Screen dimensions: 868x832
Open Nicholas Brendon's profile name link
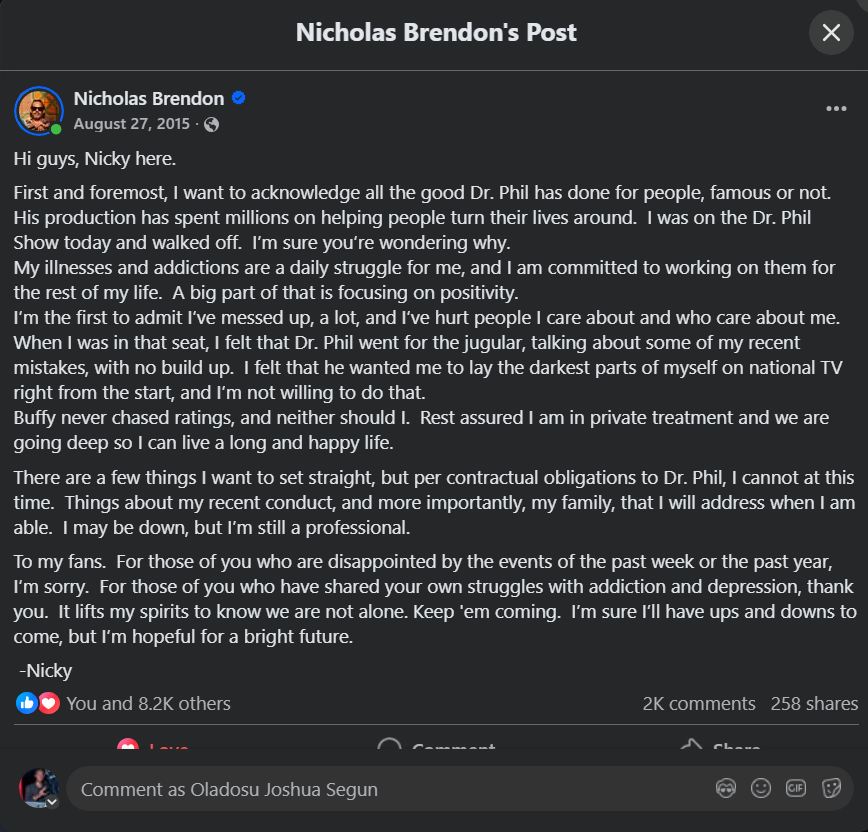(x=149, y=98)
